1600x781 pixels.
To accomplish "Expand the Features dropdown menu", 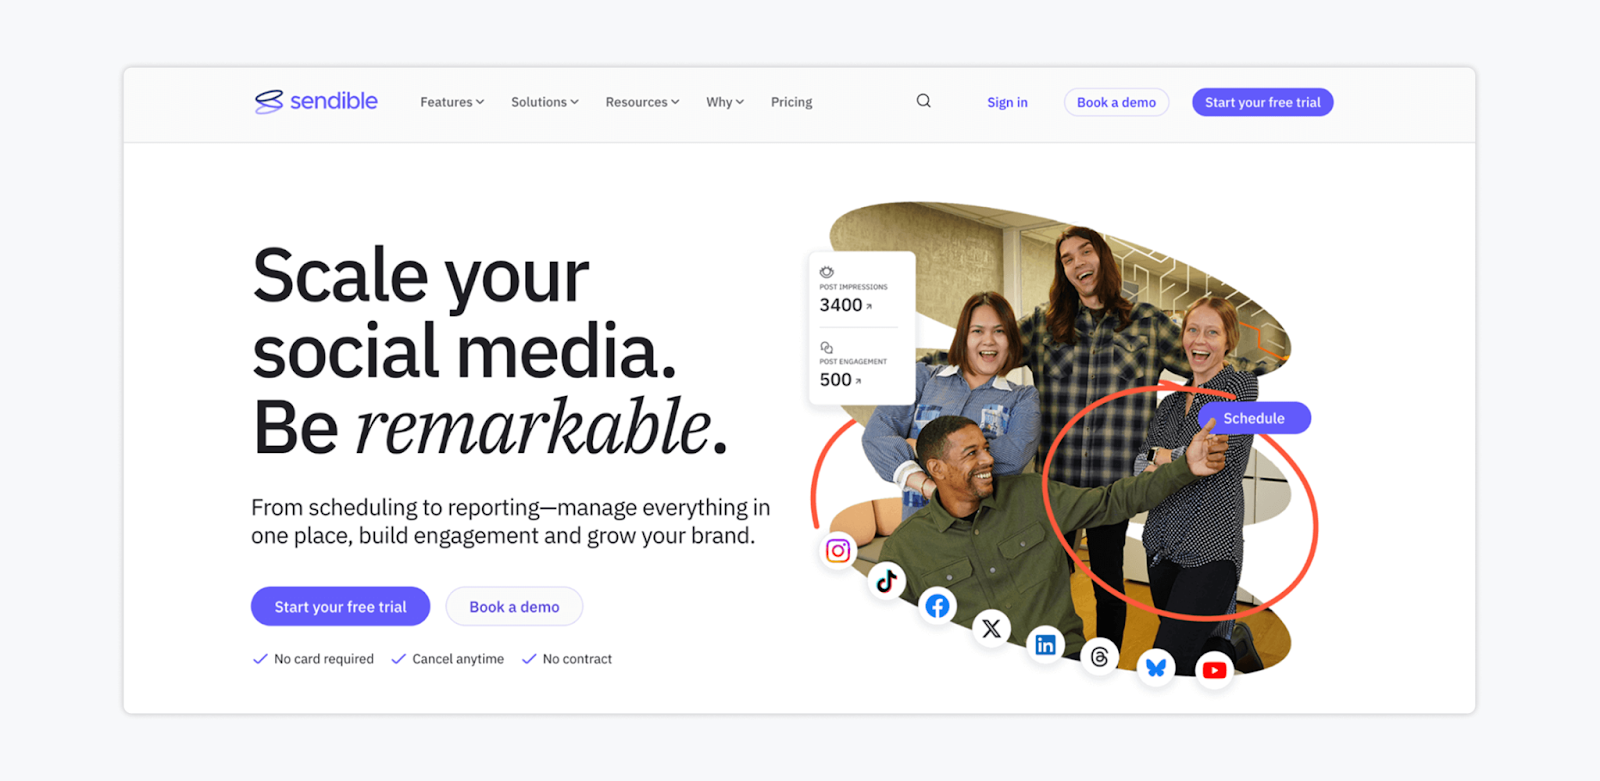I will pyautogui.click(x=452, y=102).
